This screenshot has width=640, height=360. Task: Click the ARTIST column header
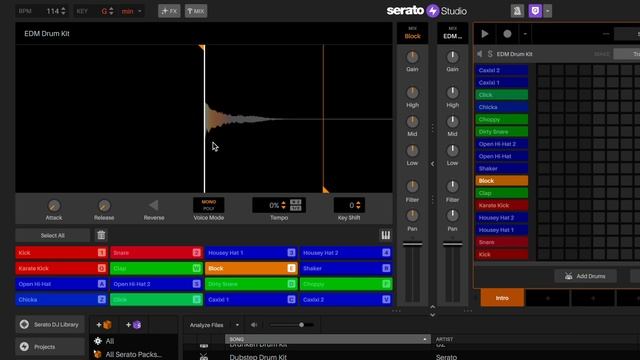pos(444,339)
